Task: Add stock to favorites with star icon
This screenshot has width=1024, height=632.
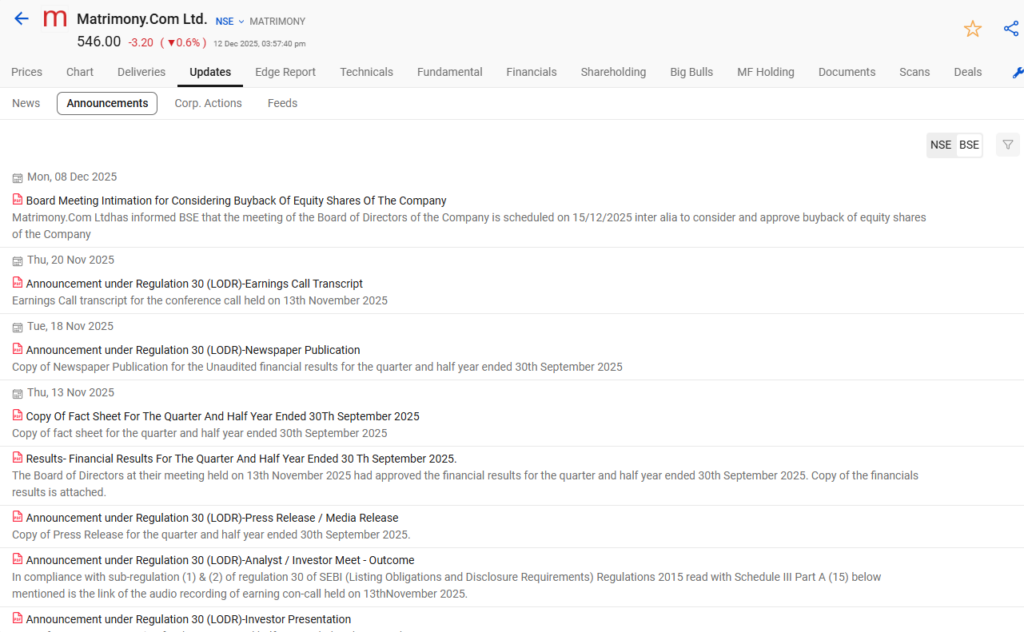Action: pyautogui.click(x=972, y=29)
